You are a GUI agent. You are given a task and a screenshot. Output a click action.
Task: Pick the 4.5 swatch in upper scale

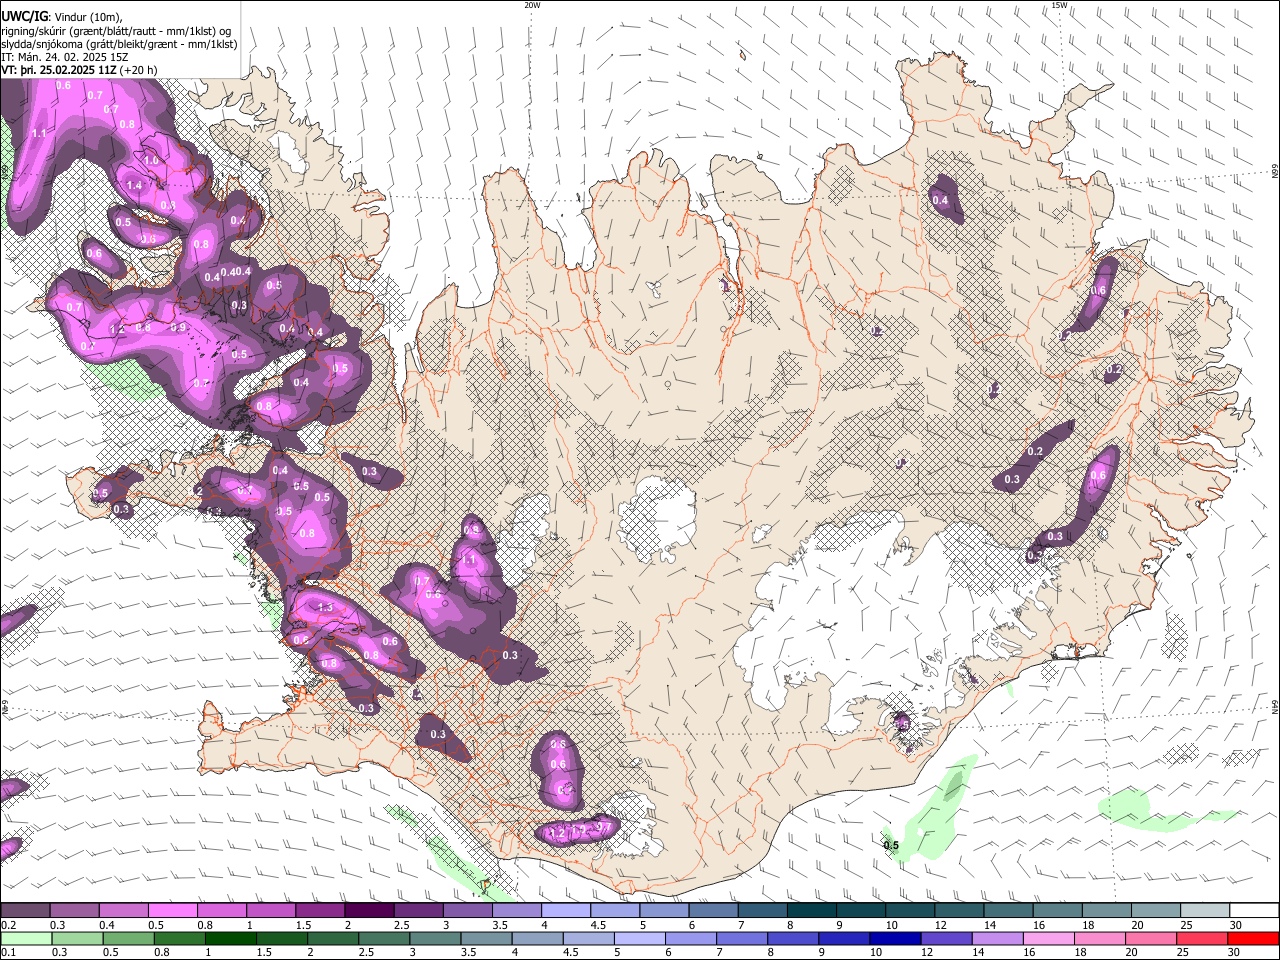(614, 911)
